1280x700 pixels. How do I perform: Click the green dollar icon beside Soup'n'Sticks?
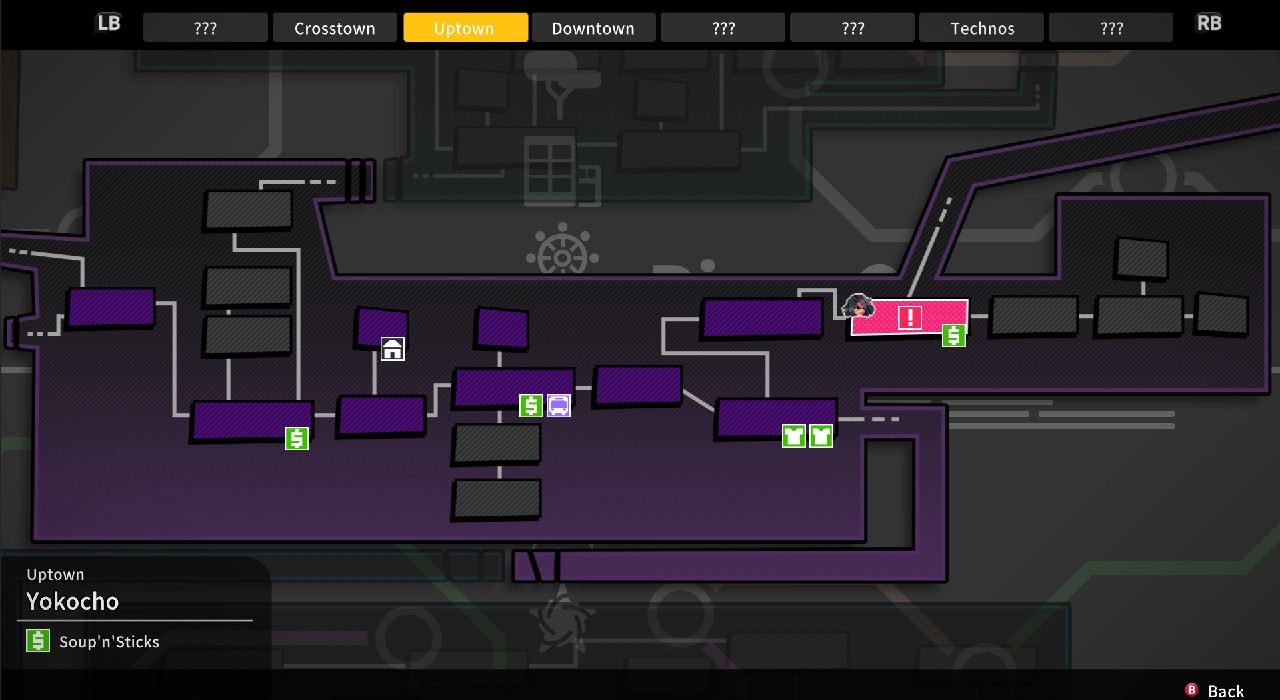tap(38, 641)
